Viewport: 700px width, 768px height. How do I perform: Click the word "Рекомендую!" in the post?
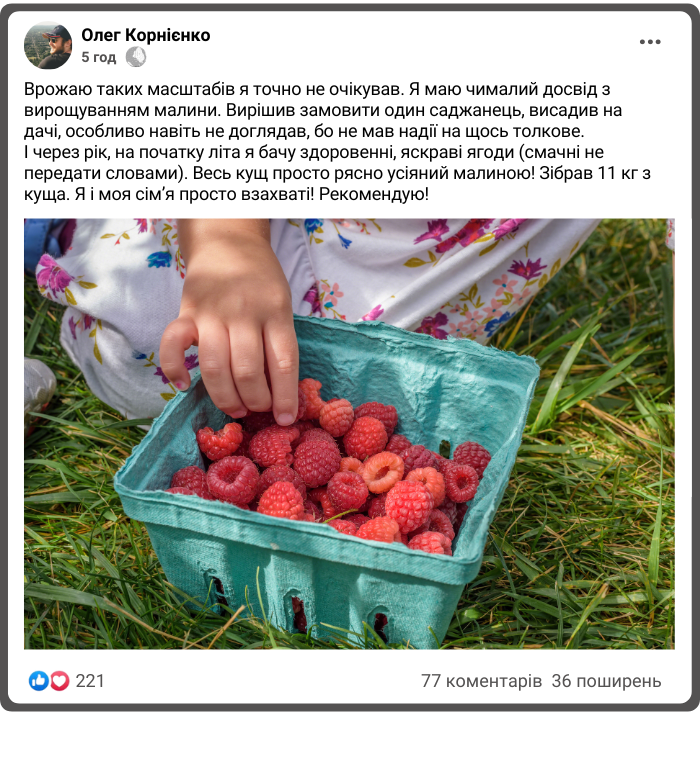[374, 194]
